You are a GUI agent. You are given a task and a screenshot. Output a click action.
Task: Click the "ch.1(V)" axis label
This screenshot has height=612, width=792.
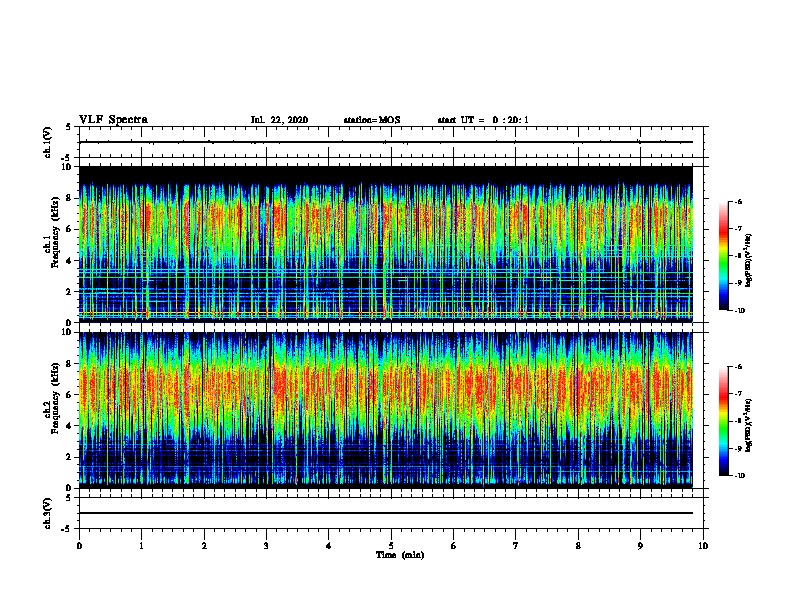(x=47, y=142)
